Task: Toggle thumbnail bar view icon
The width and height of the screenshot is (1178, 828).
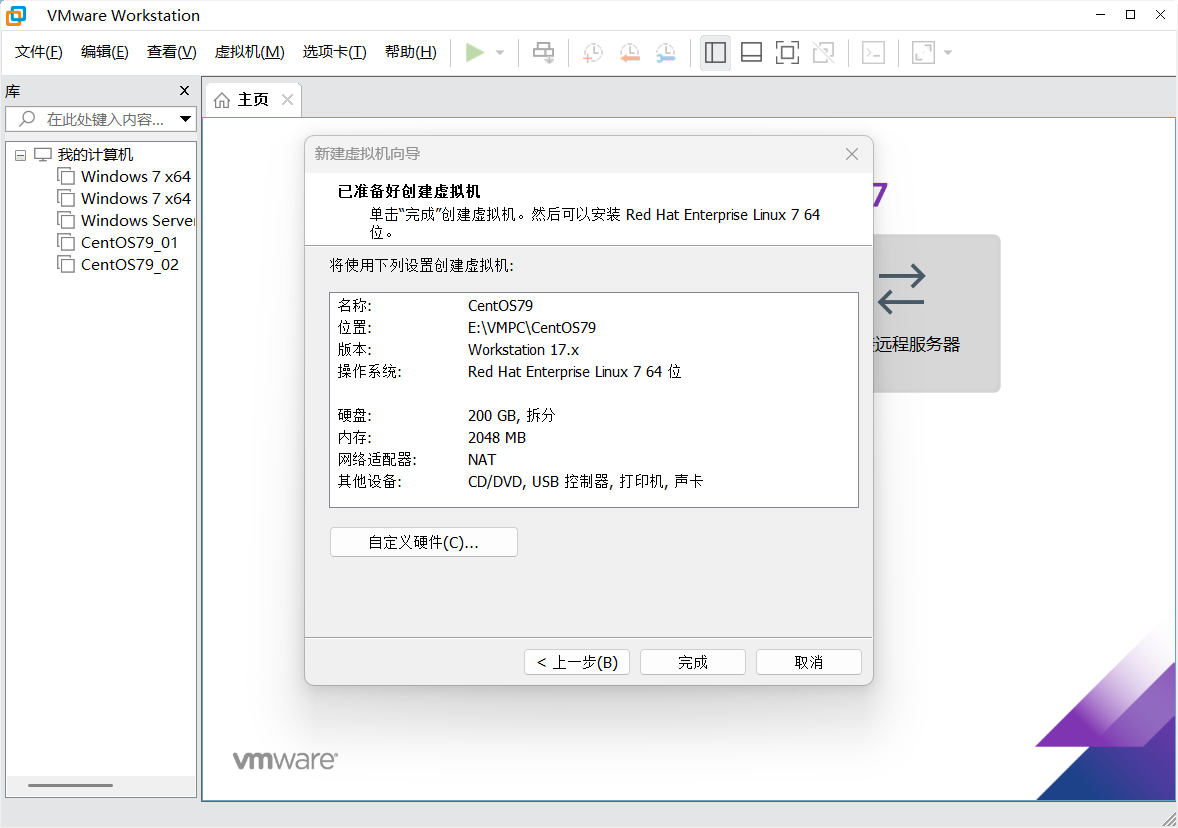Action: point(751,53)
